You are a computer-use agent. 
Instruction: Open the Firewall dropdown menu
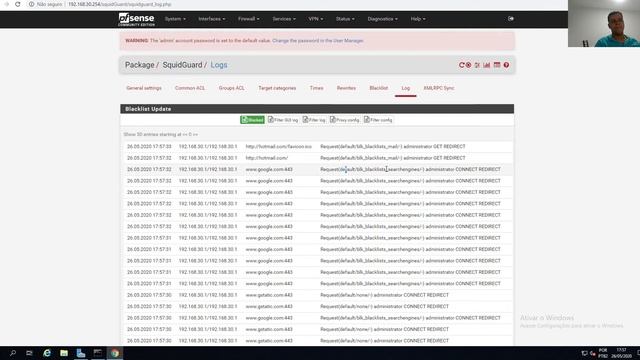click(249, 19)
